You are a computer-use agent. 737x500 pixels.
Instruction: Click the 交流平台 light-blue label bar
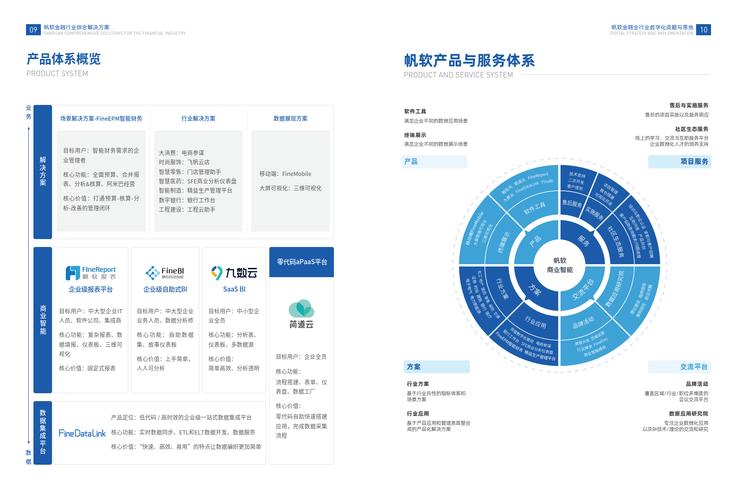pyautogui.click(x=679, y=367)
